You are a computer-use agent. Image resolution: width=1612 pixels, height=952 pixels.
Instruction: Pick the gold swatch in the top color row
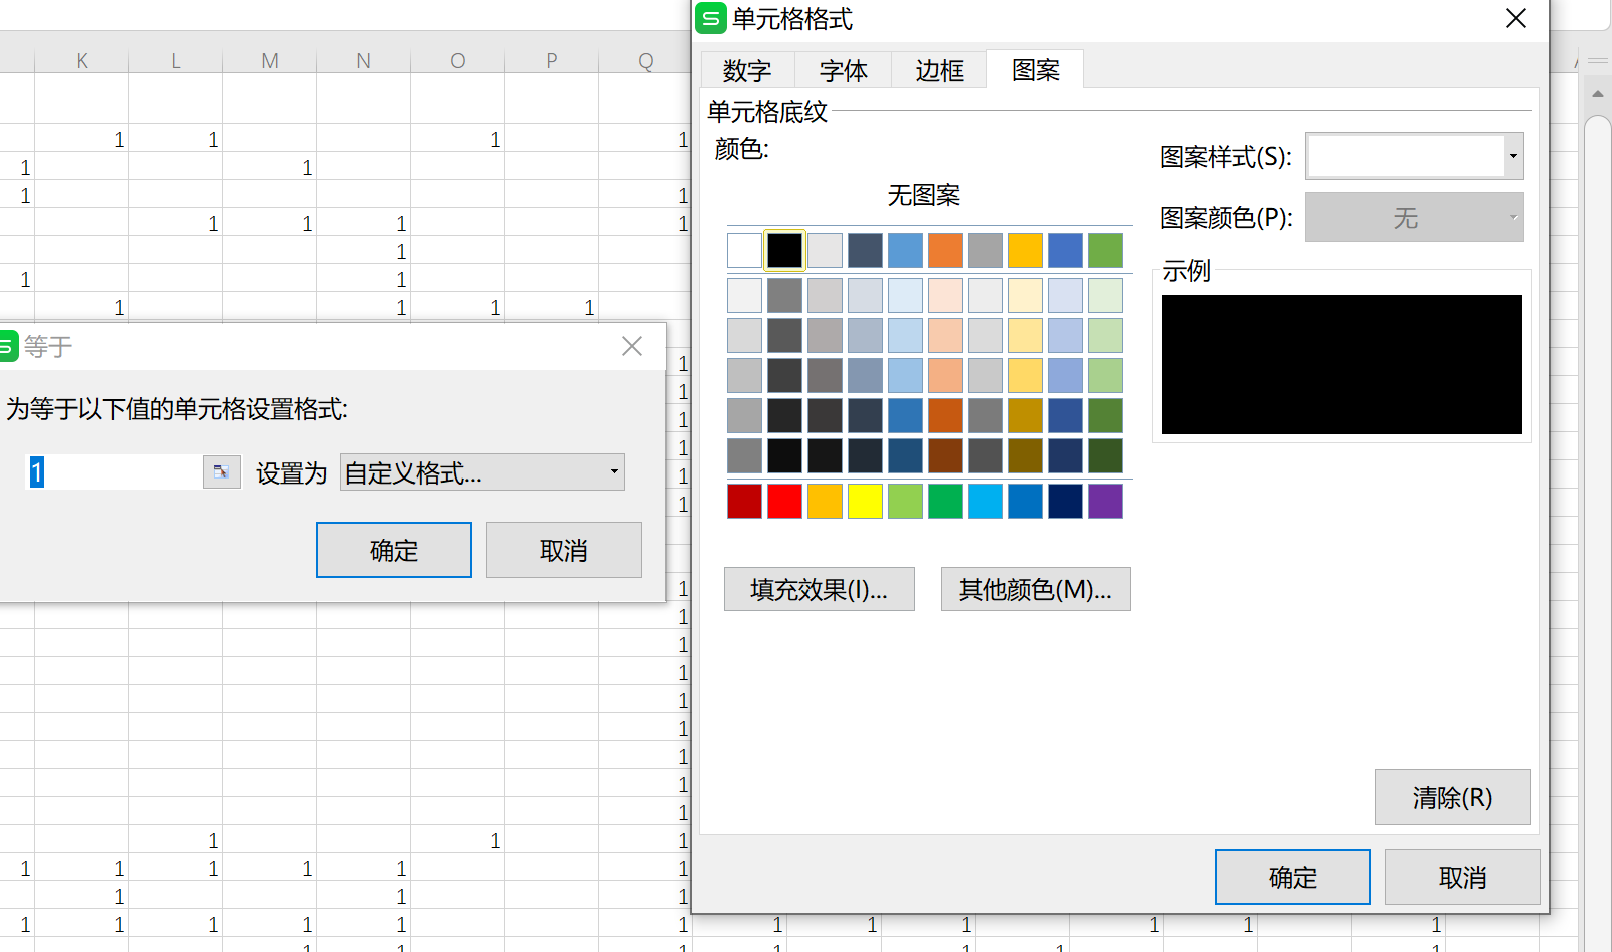[x=1025, y=250]
